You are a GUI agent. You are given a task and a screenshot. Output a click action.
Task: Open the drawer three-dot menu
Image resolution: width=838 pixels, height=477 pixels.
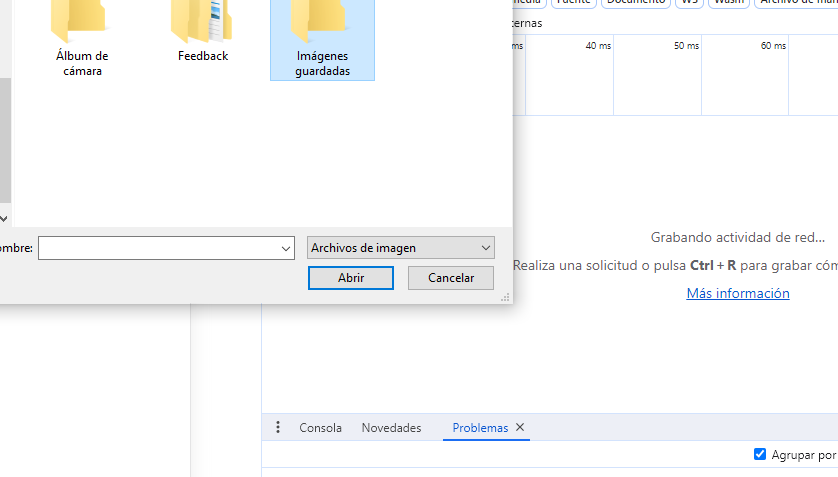tap(278, 427)
